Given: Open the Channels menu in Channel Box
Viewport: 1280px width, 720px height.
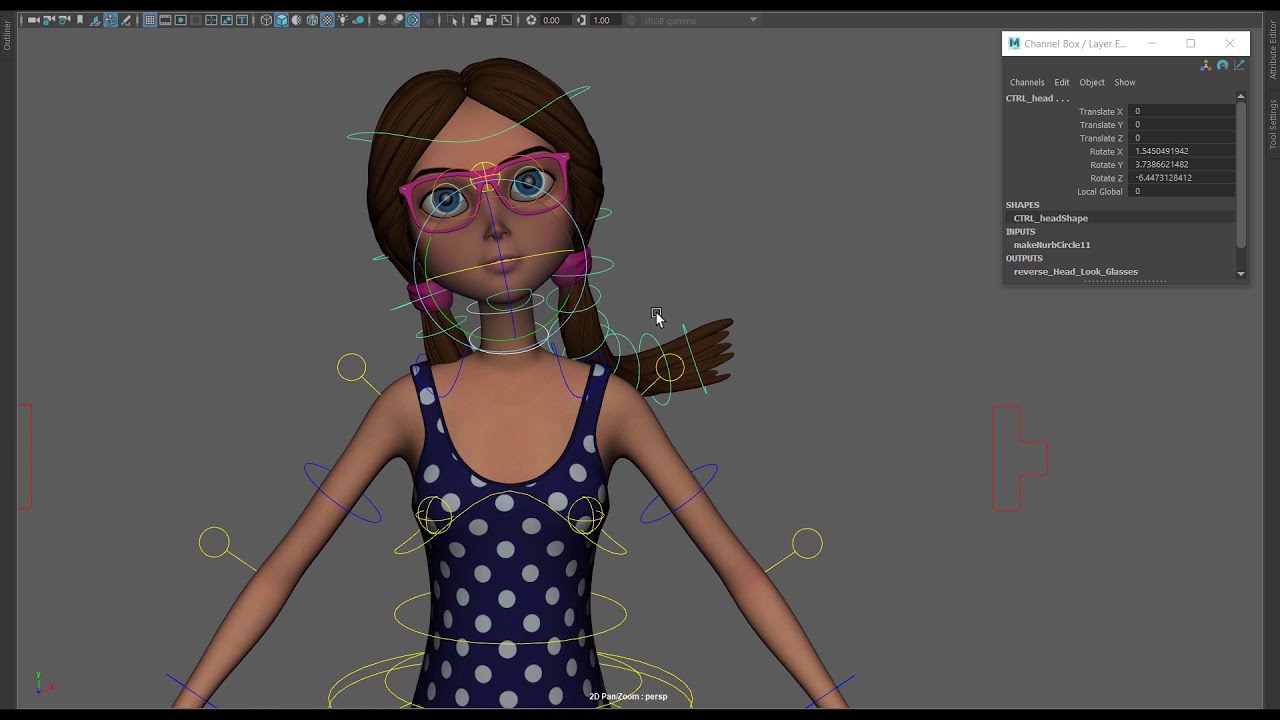Looking at the screenshot, I should point(1027,82).
